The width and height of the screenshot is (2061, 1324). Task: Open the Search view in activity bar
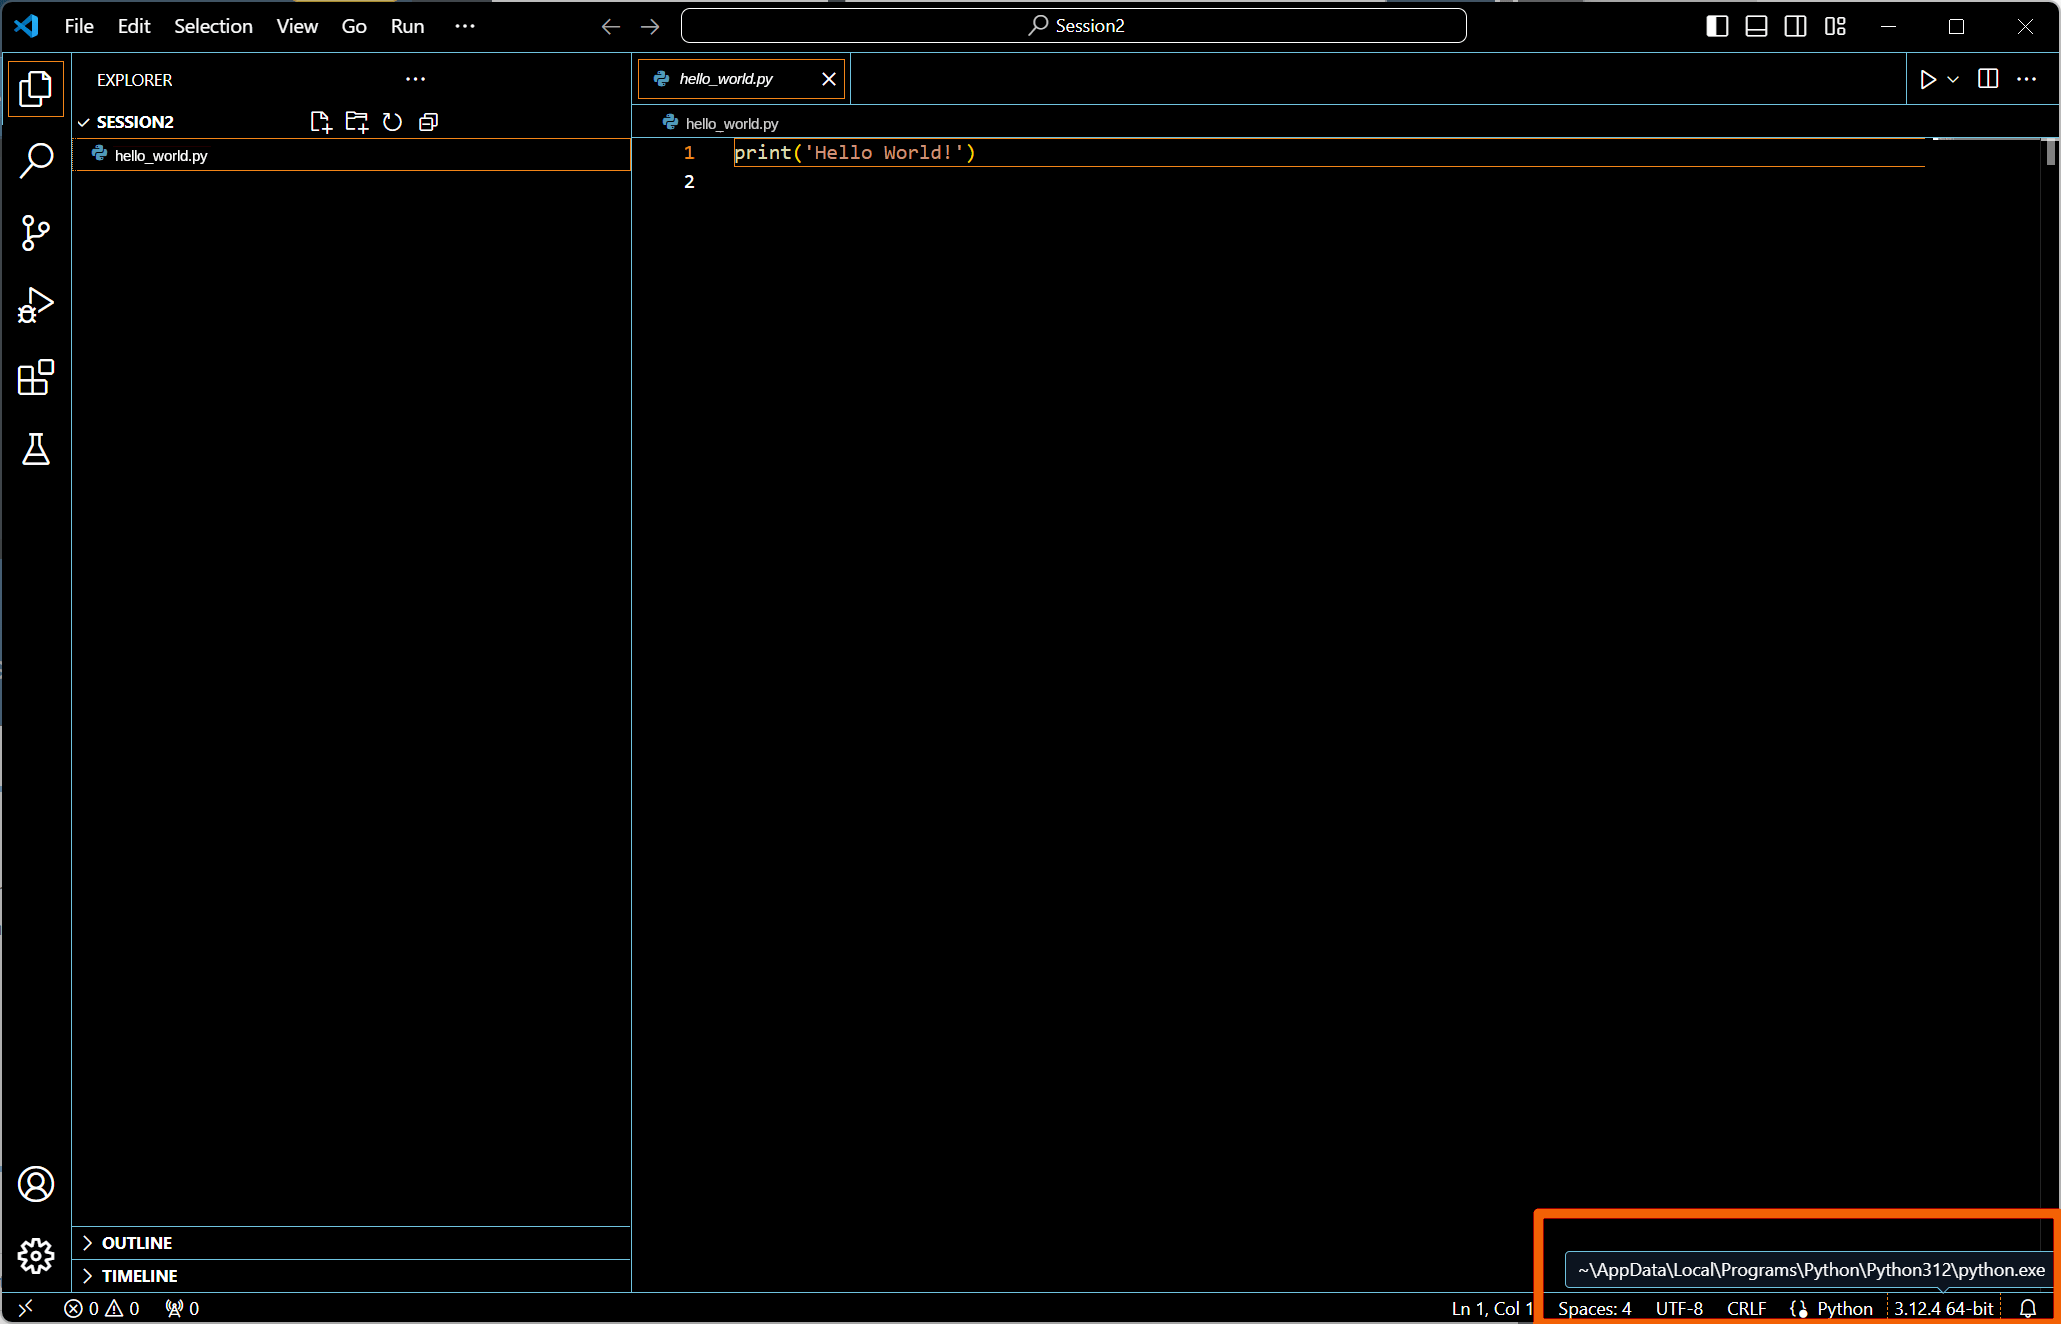click(36, 160)
